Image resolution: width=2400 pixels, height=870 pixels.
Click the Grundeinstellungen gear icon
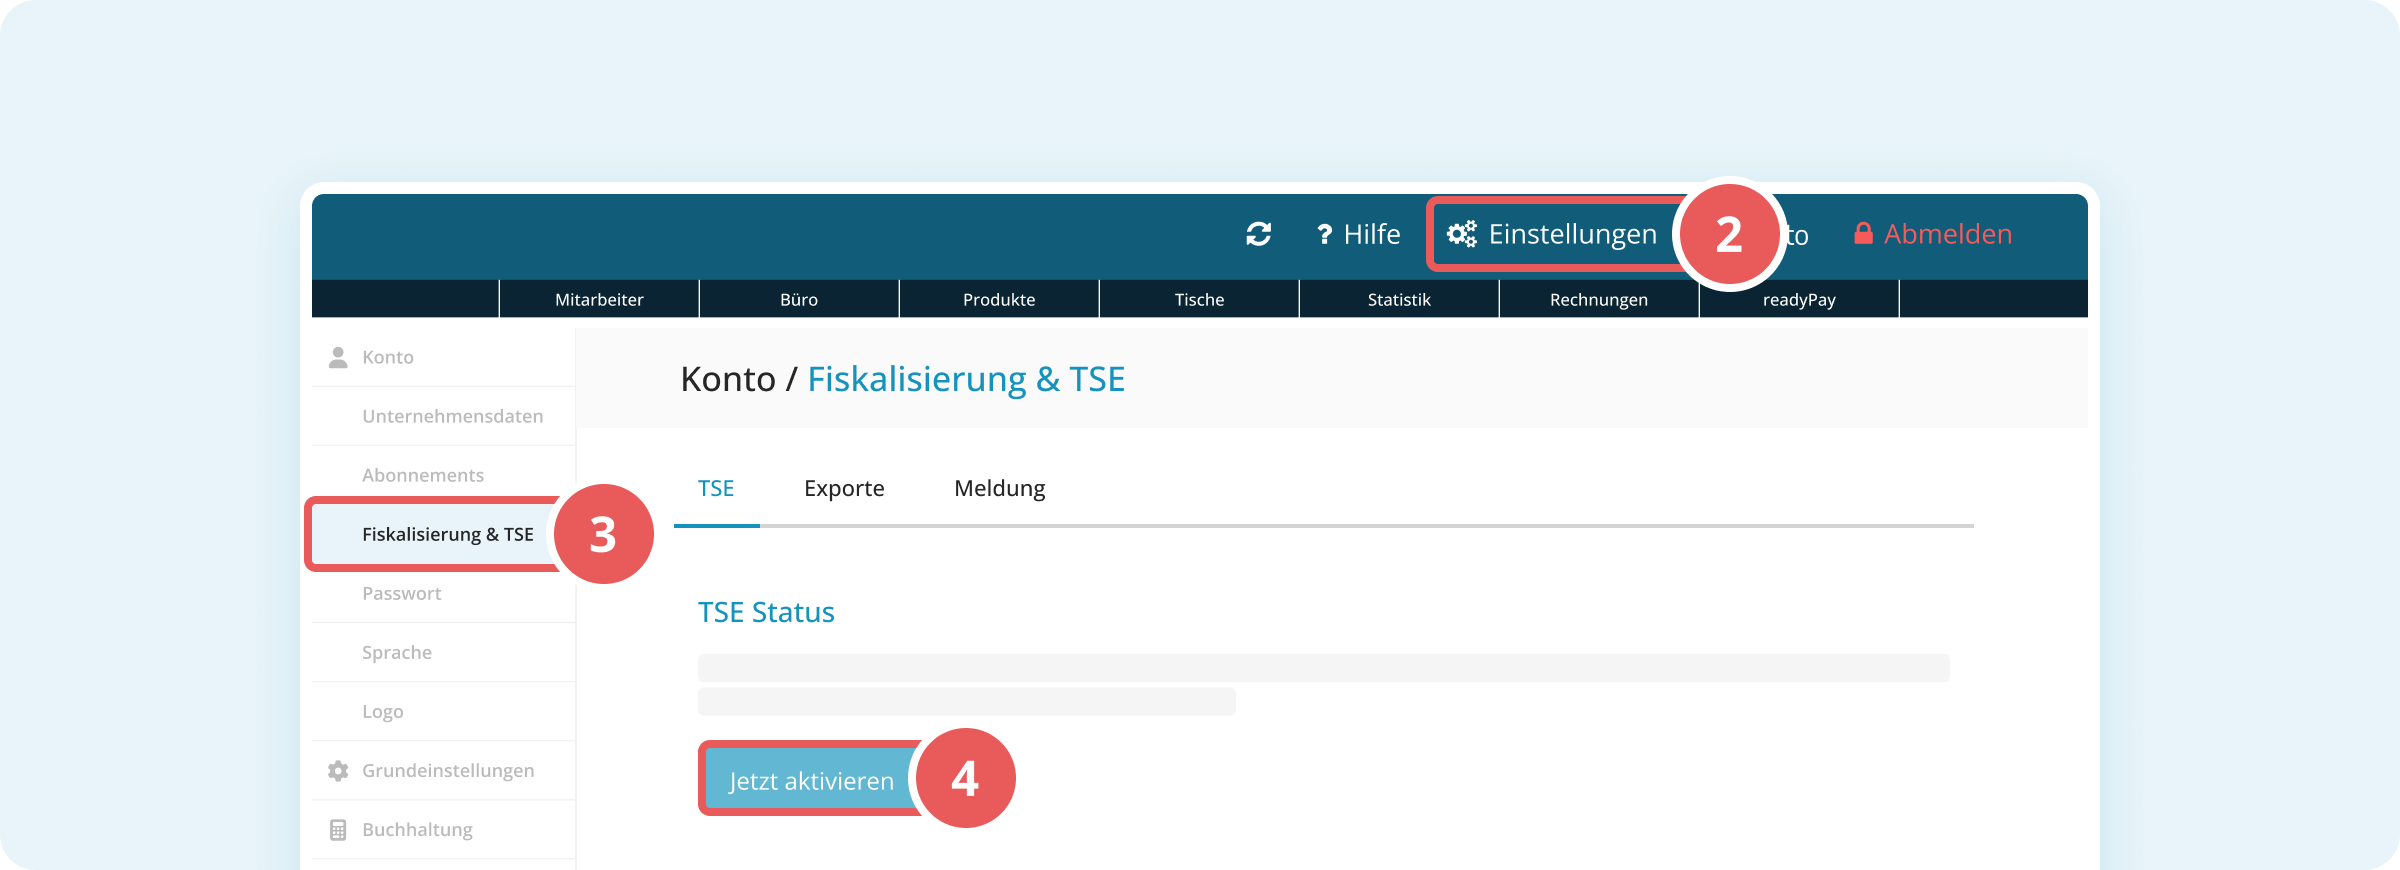(338, 771)
